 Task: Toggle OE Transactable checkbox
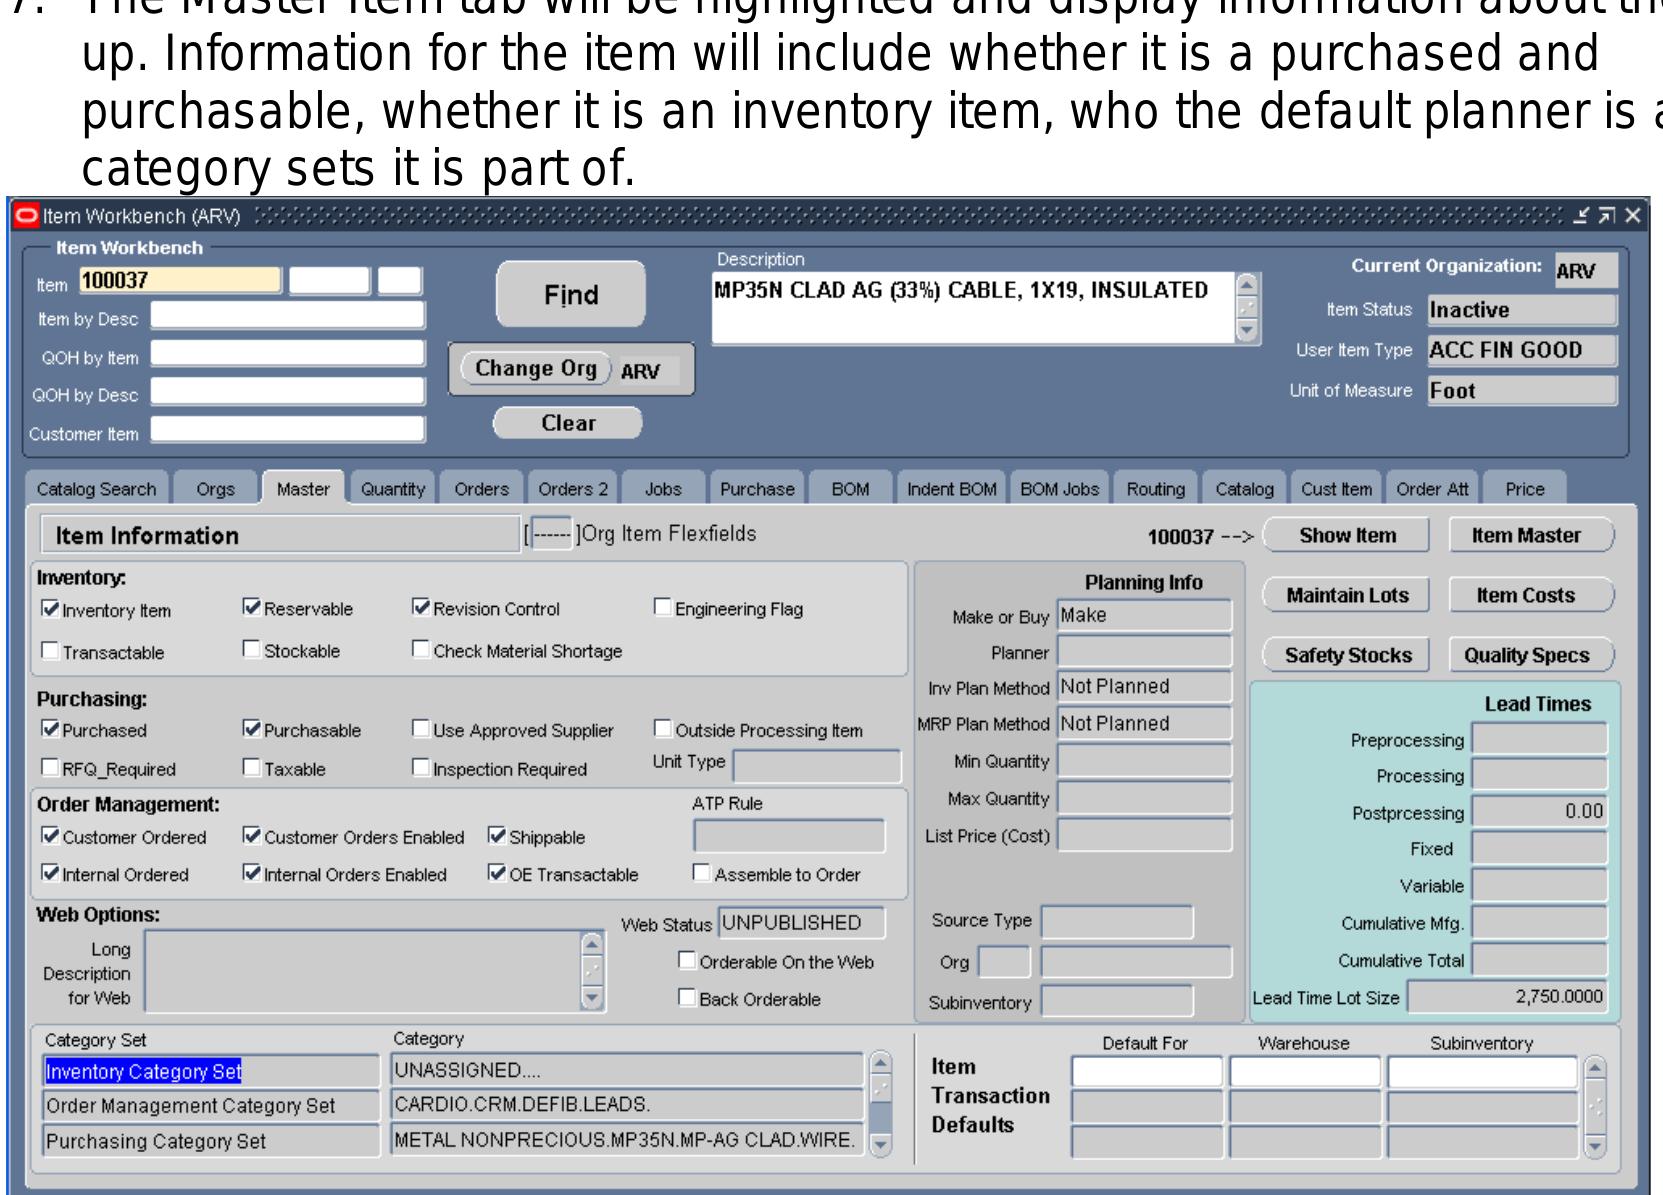497,873
